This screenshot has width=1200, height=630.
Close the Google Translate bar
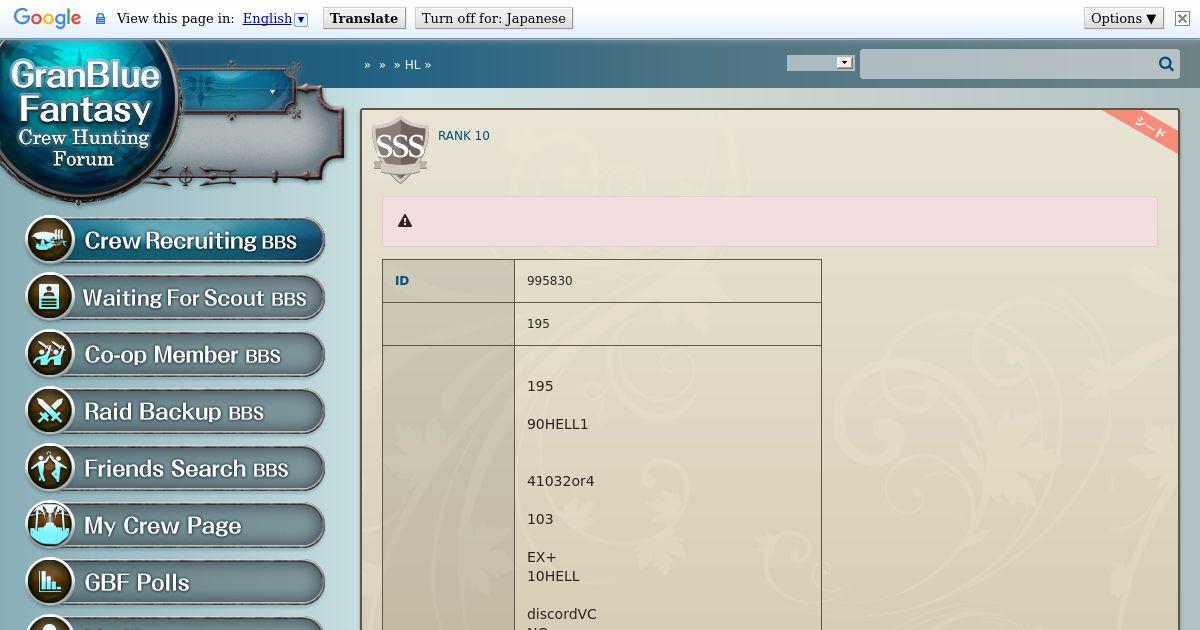[1181, 18]
